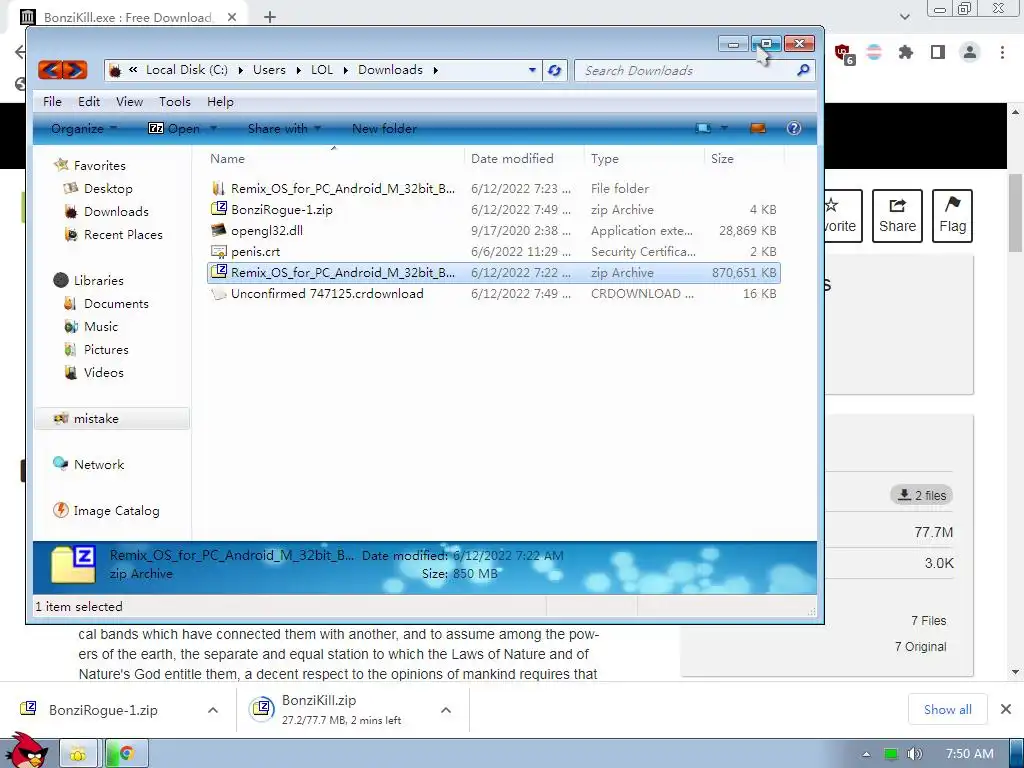Open the Chrome three-dot menu
The width and height of the screenshot is (1024, 768).
pyautogui.click(x=1002, y=52)
